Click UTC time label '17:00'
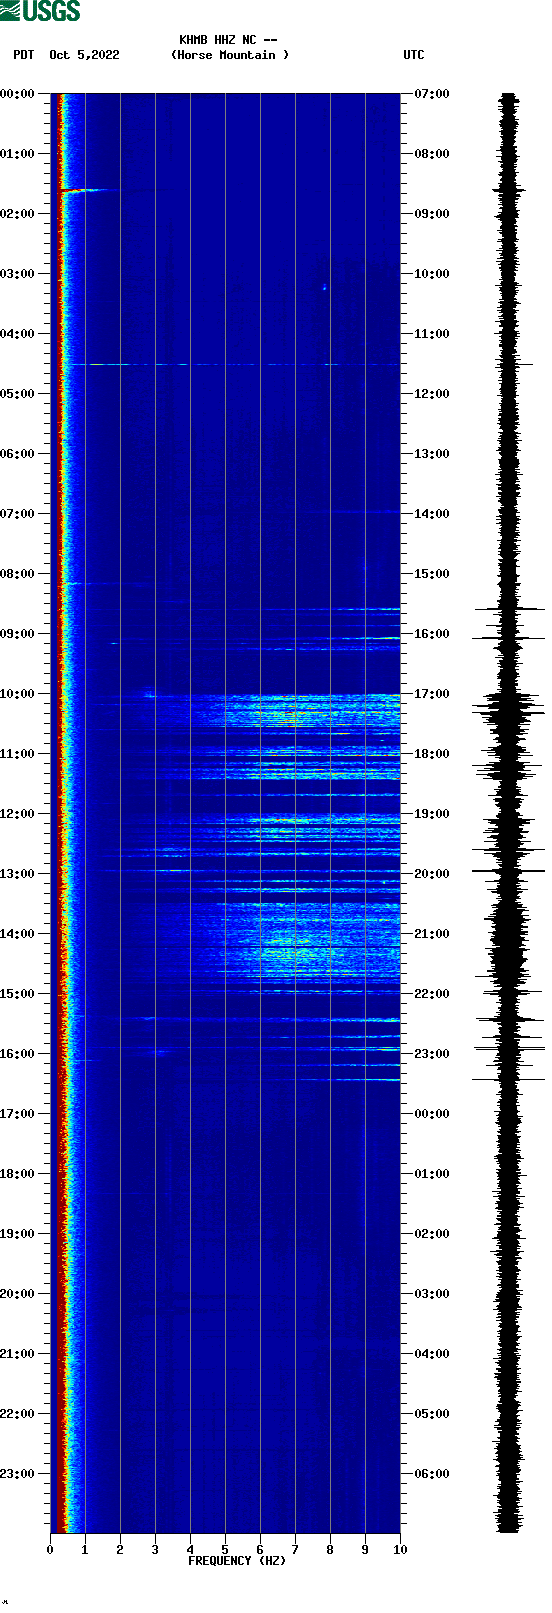 point(432,694)
